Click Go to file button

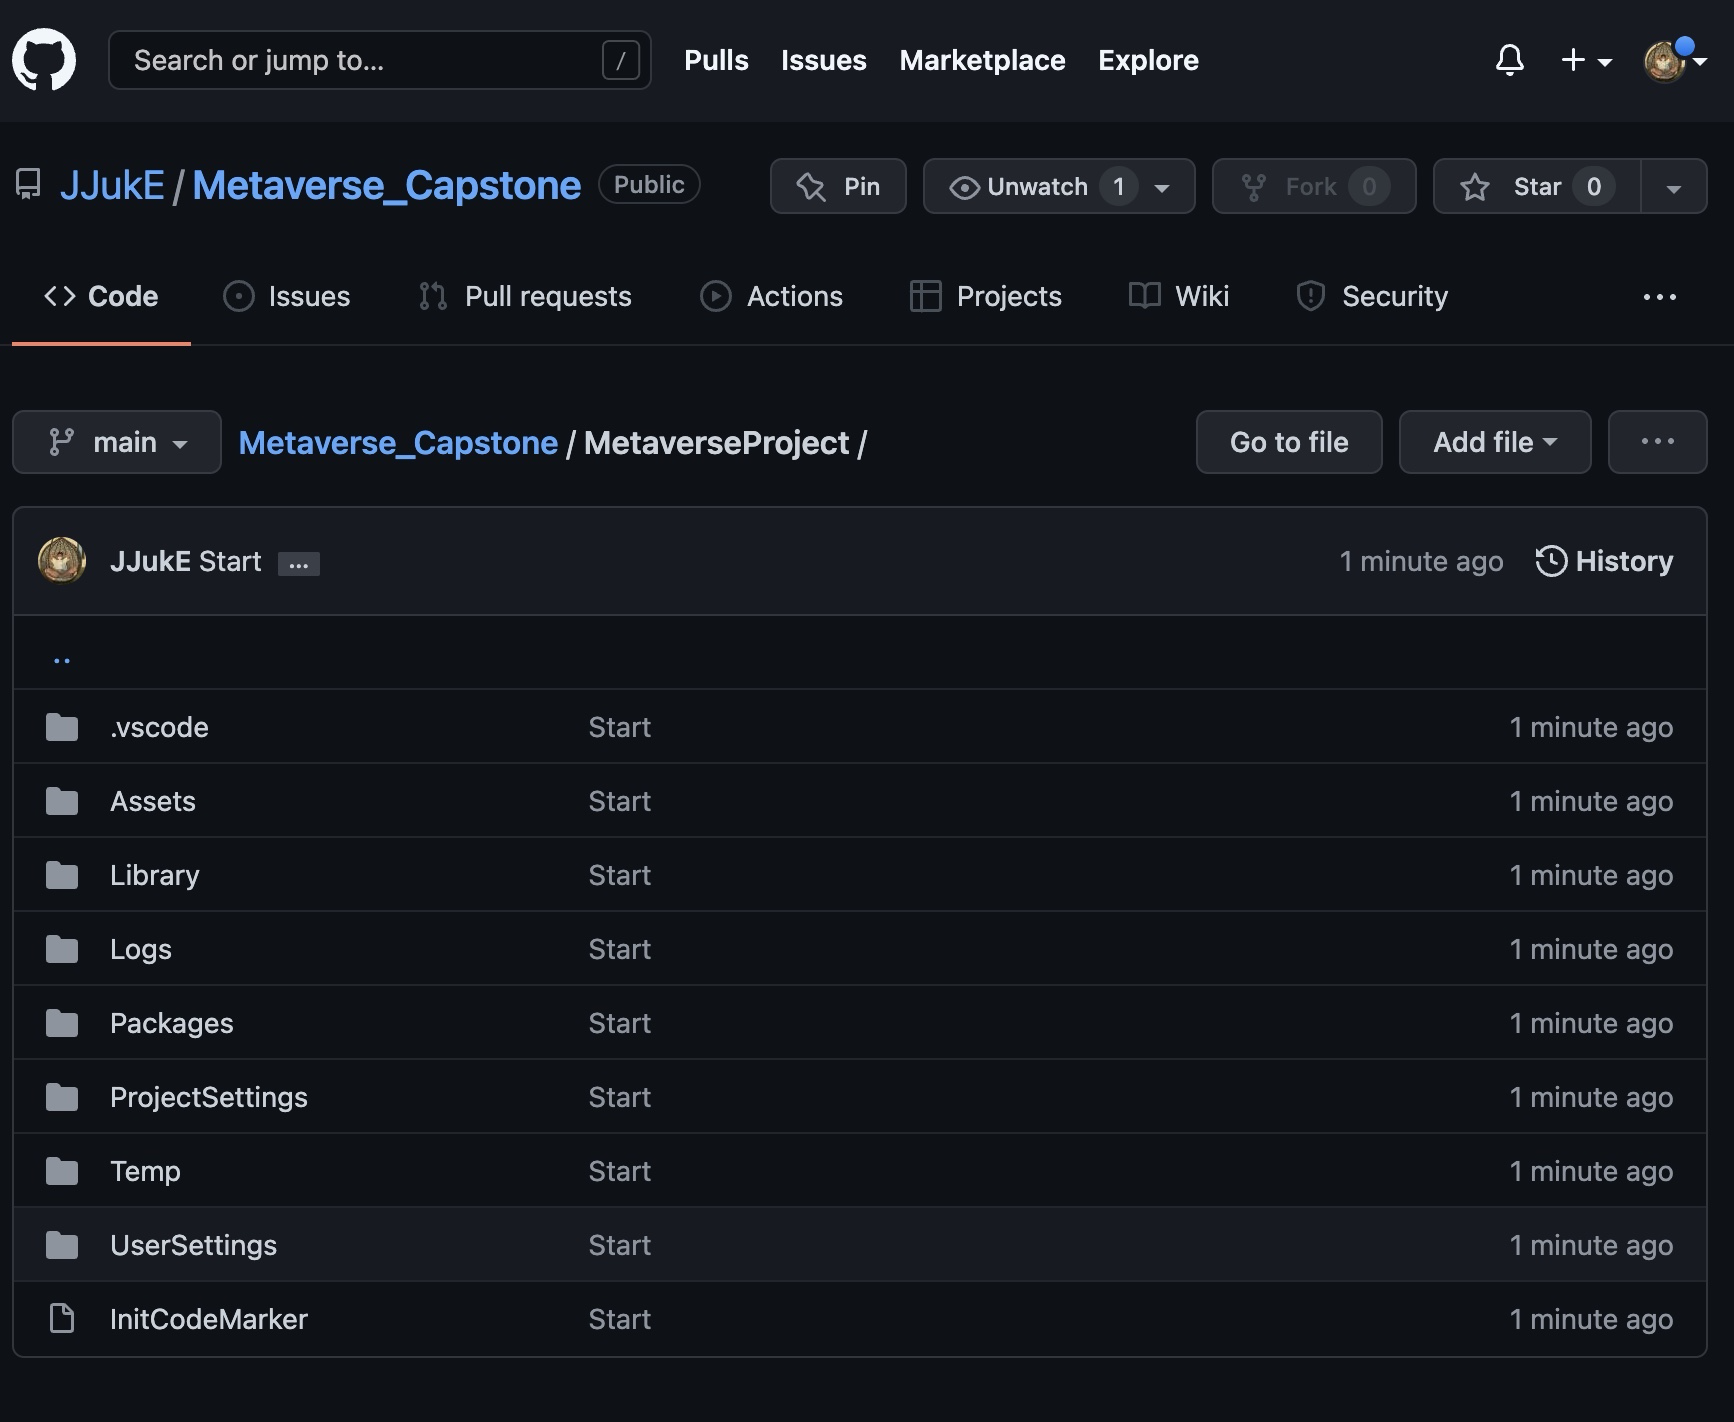tap(1289, 442)
